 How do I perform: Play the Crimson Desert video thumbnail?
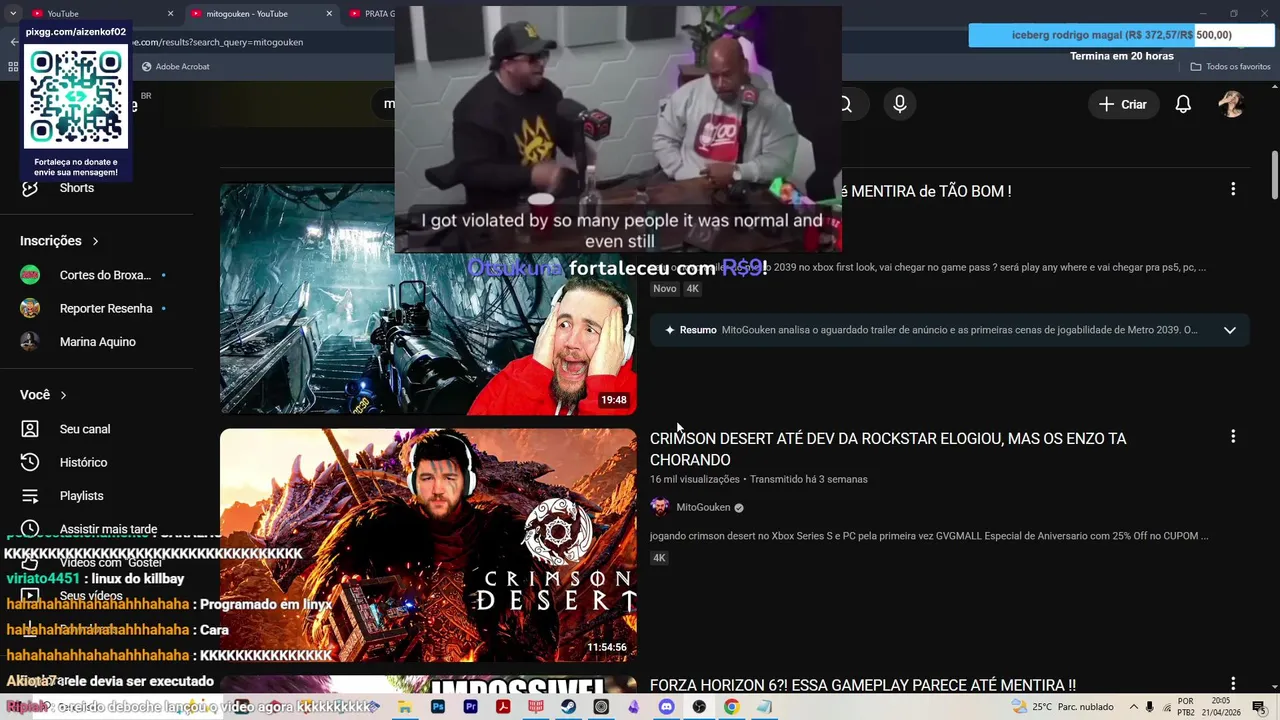pos(428,545)
